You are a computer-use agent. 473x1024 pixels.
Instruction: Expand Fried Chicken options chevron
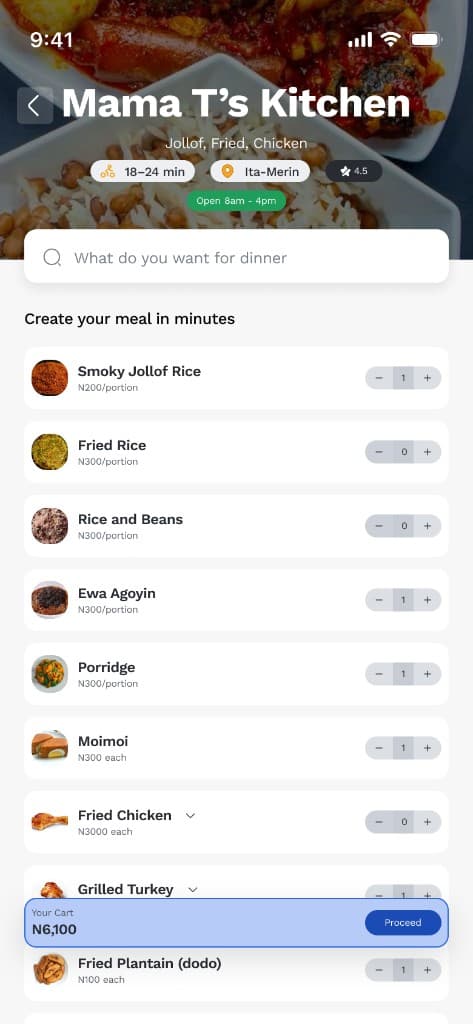pos(190,816)
